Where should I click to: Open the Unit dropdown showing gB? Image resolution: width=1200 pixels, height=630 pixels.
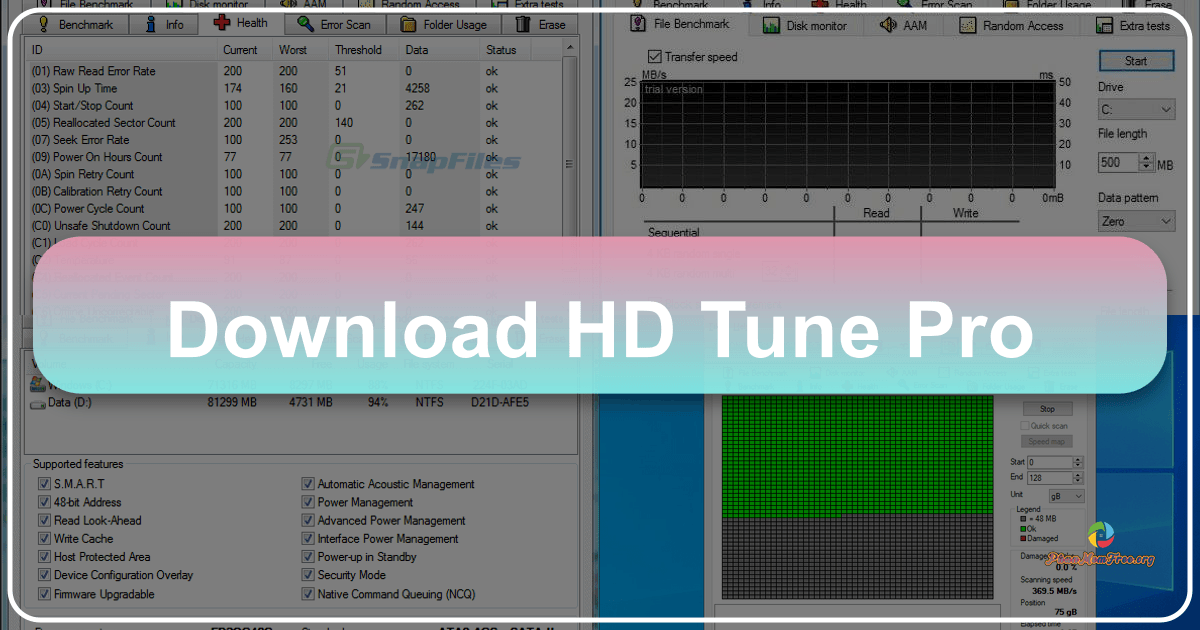pos(1064,495)
